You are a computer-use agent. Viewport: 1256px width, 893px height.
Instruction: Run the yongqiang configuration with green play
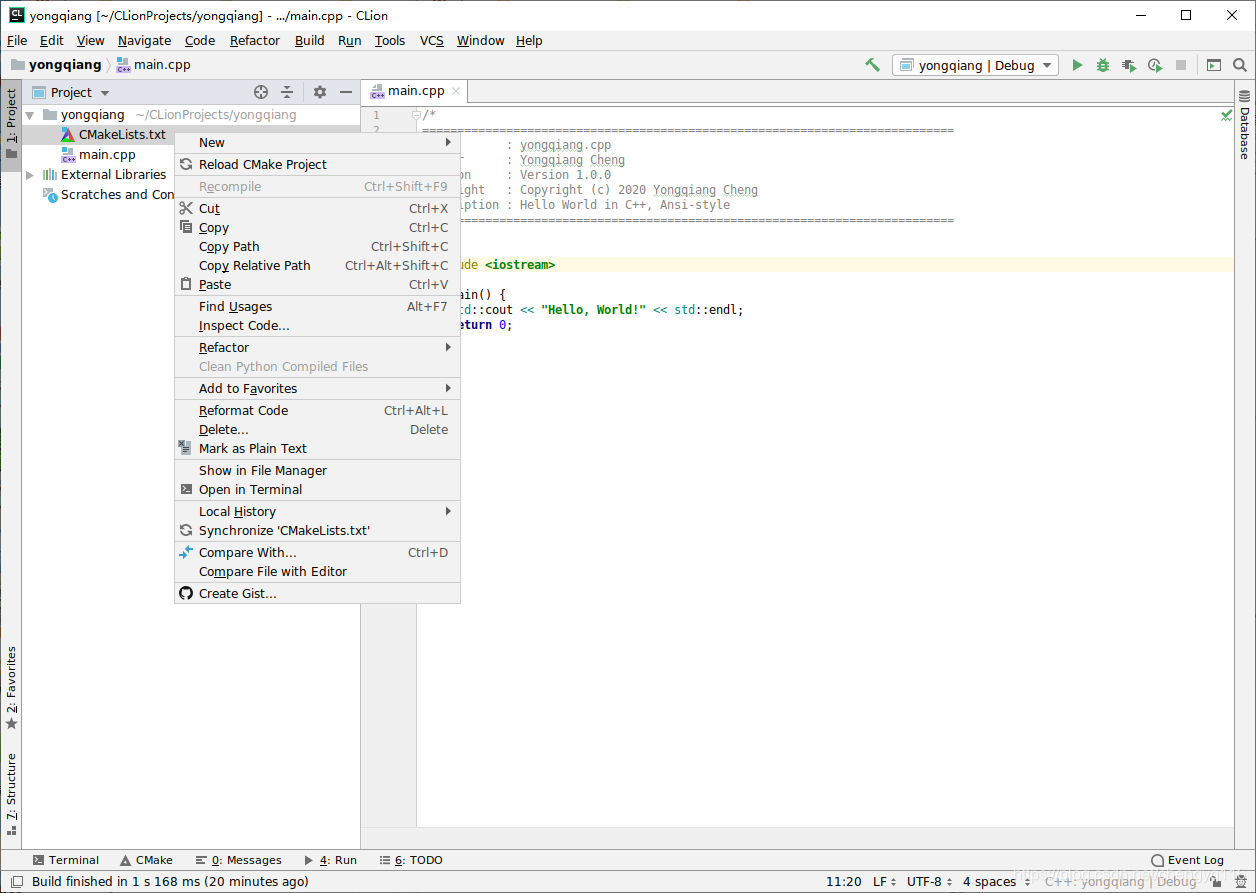pos(1077,65)
